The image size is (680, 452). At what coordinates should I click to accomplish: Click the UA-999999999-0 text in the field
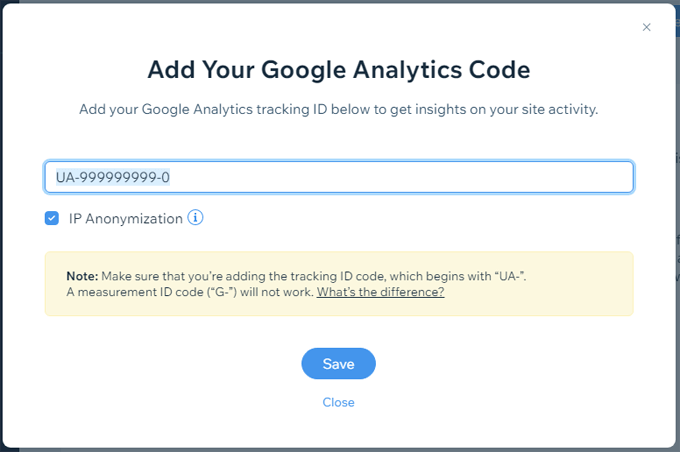click(x=112, y=177)
